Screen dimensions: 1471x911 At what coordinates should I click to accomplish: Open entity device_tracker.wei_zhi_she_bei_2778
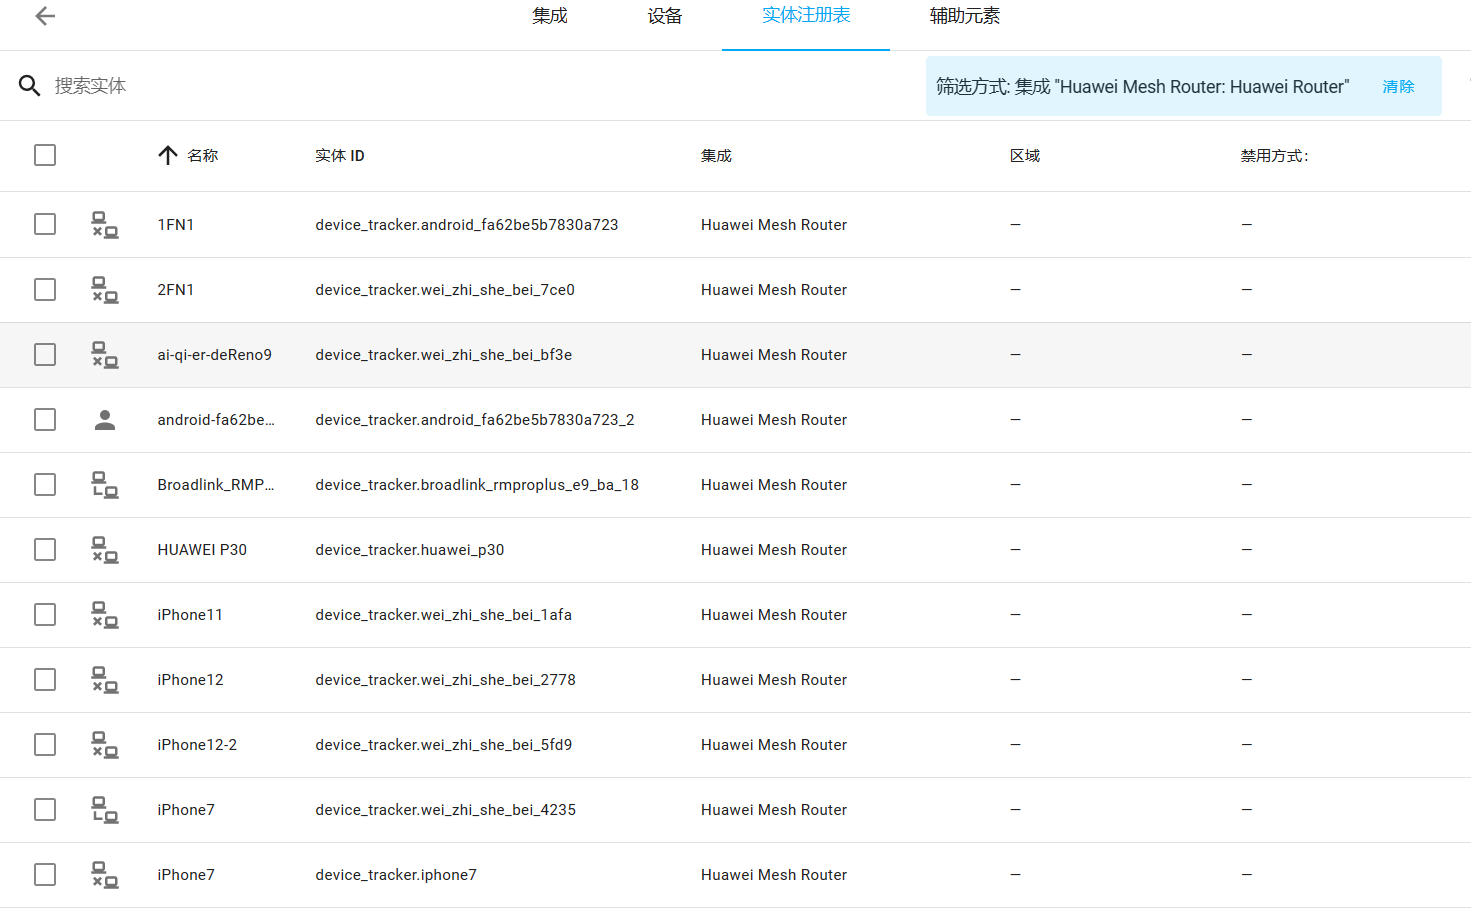[x=446, y=680]
